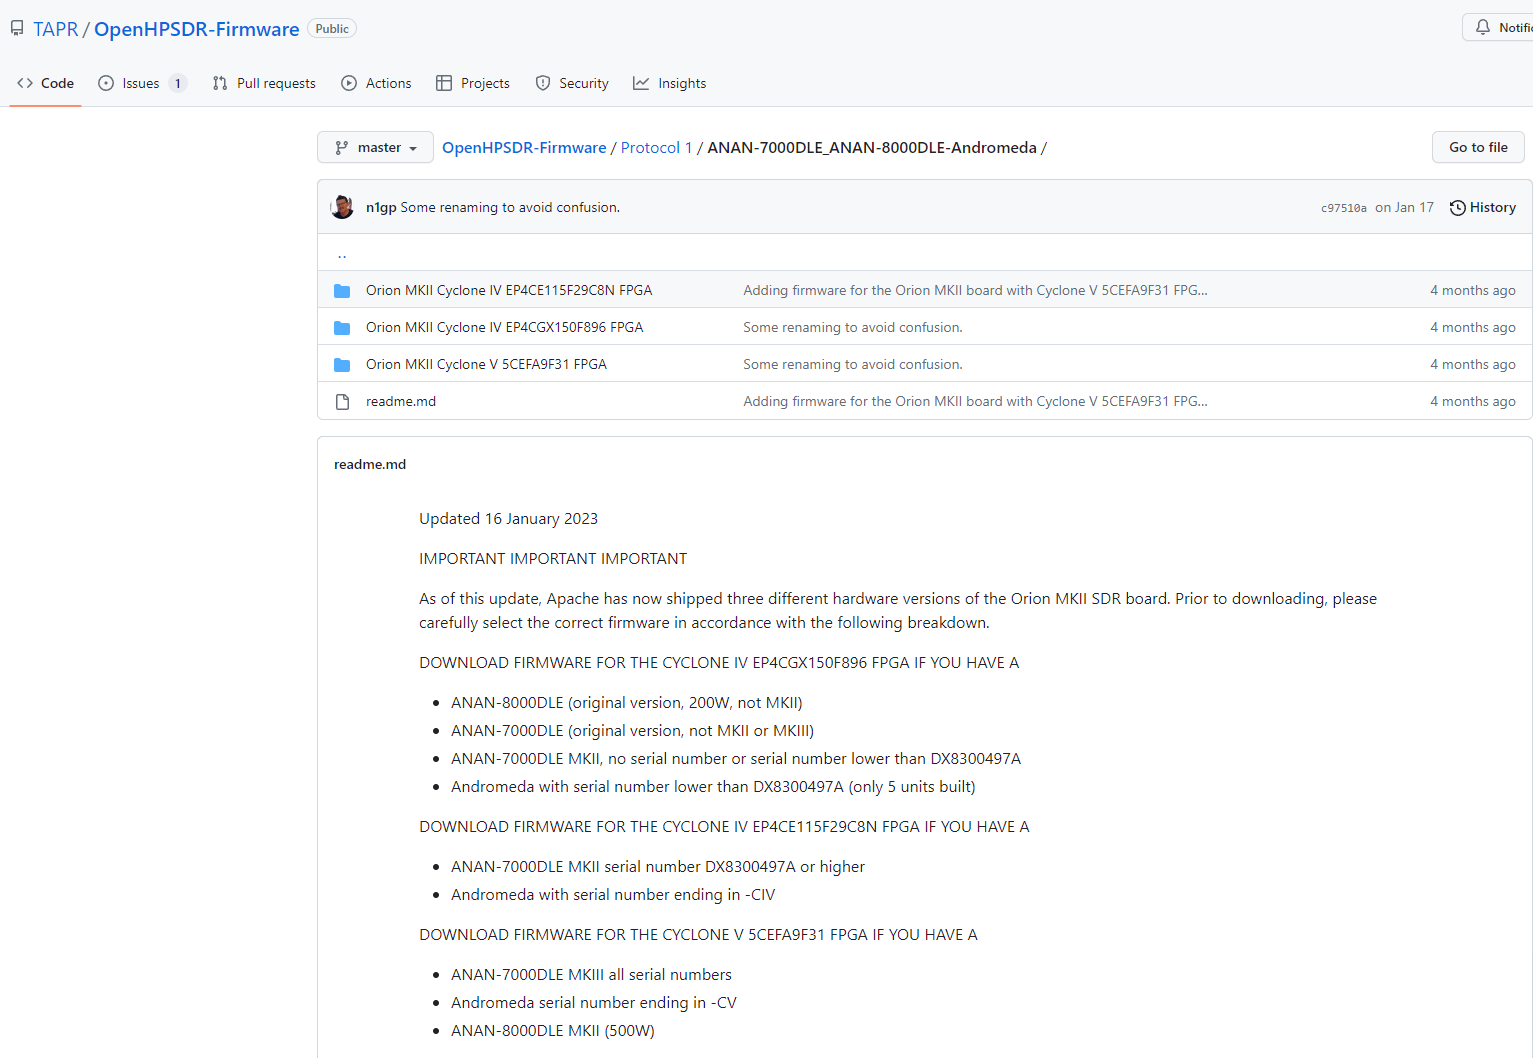Open the master branch dropdown

(375, 147)
